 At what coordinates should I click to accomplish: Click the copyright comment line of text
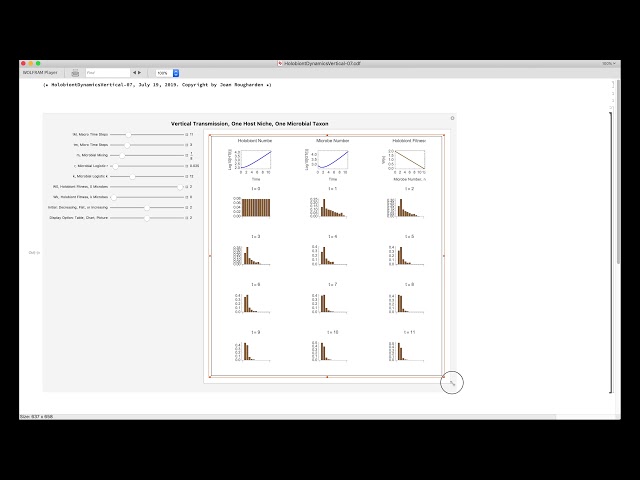click(x=157, y=85)
